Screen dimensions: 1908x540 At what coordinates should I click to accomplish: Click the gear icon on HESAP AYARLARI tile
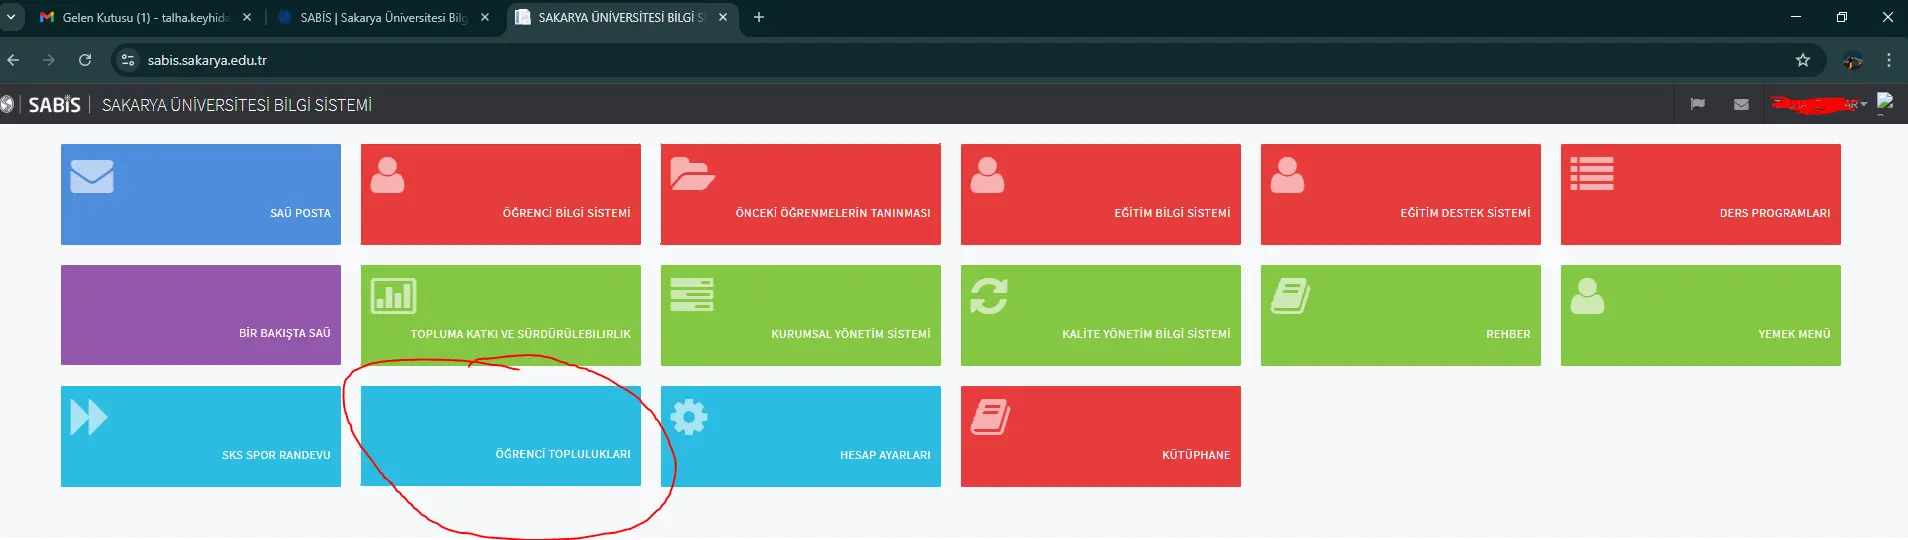pos(689,417)
